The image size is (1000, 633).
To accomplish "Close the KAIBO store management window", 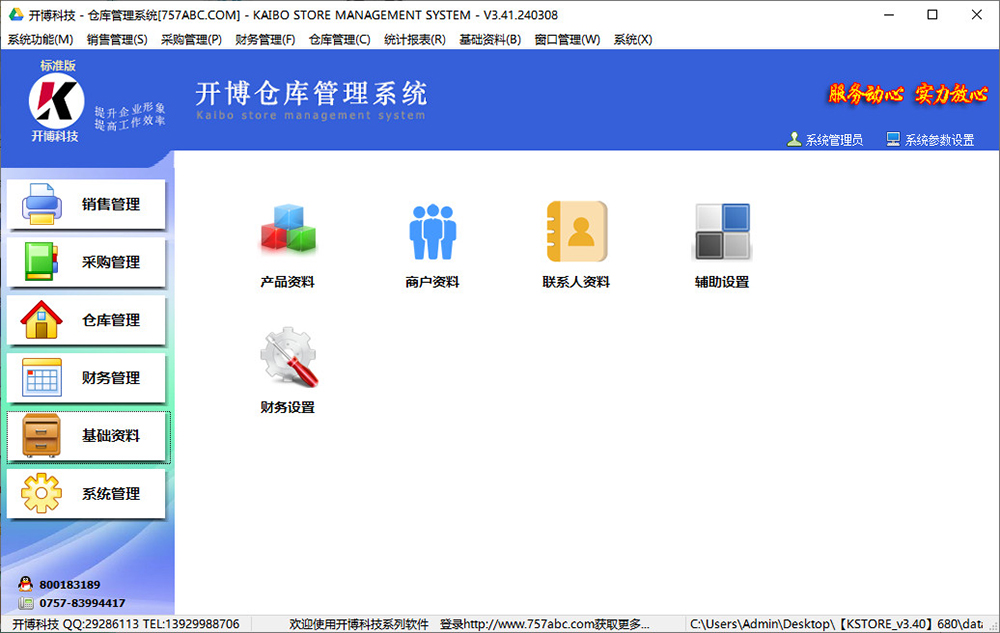I will click(x=976, y=15).
